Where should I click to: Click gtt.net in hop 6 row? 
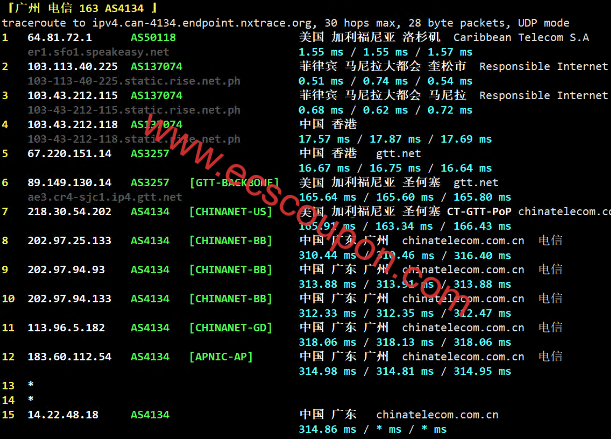[x=476, y=183]
